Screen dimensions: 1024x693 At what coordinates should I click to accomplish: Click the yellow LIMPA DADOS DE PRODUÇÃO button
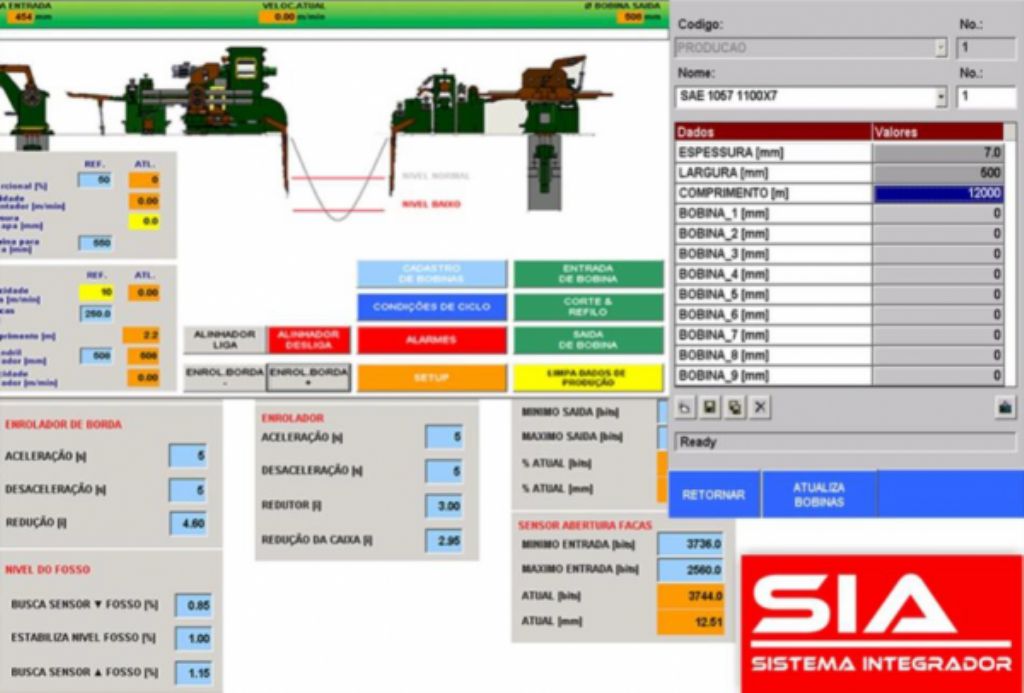click(588, 377)
